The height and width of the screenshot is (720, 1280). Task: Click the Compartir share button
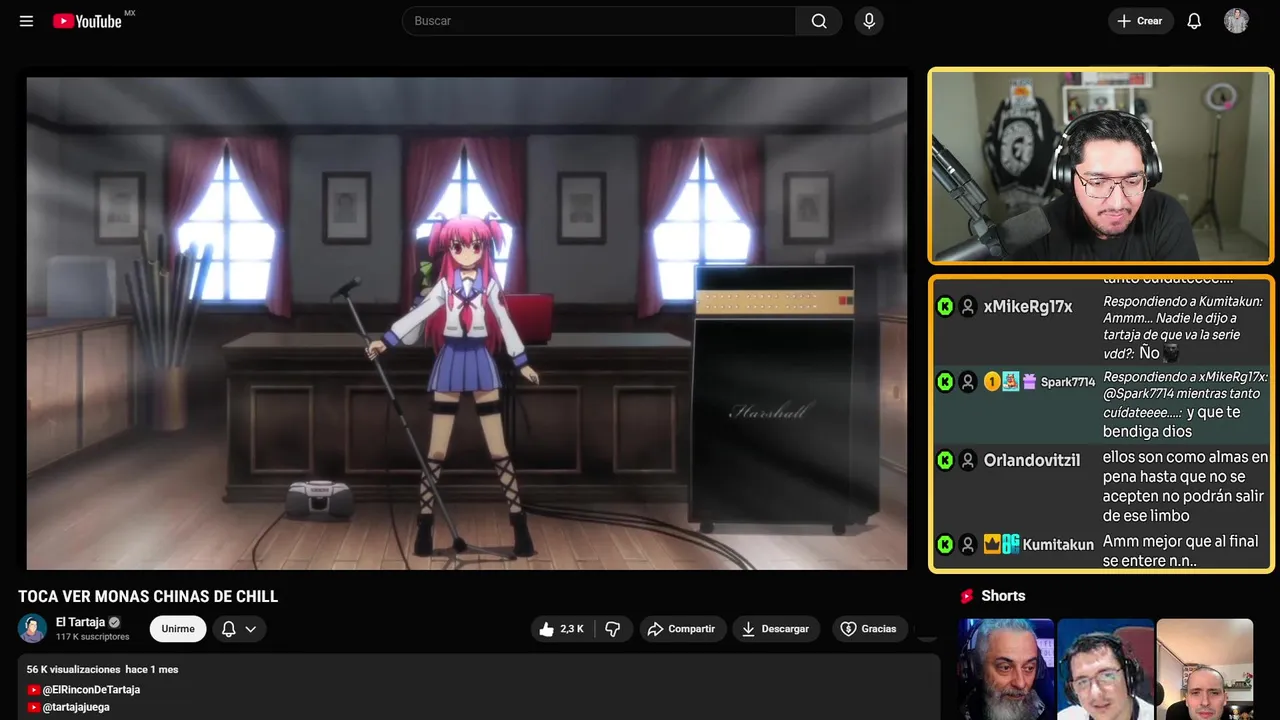[x=681, y=629]
